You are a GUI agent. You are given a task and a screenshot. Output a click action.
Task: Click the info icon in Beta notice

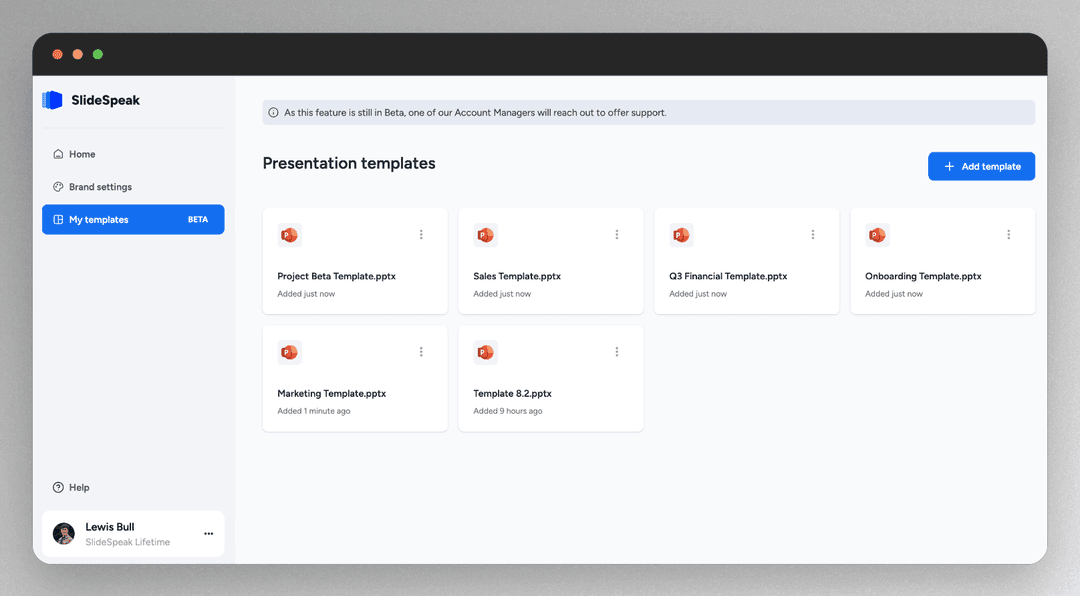click(x=274, y=113)
